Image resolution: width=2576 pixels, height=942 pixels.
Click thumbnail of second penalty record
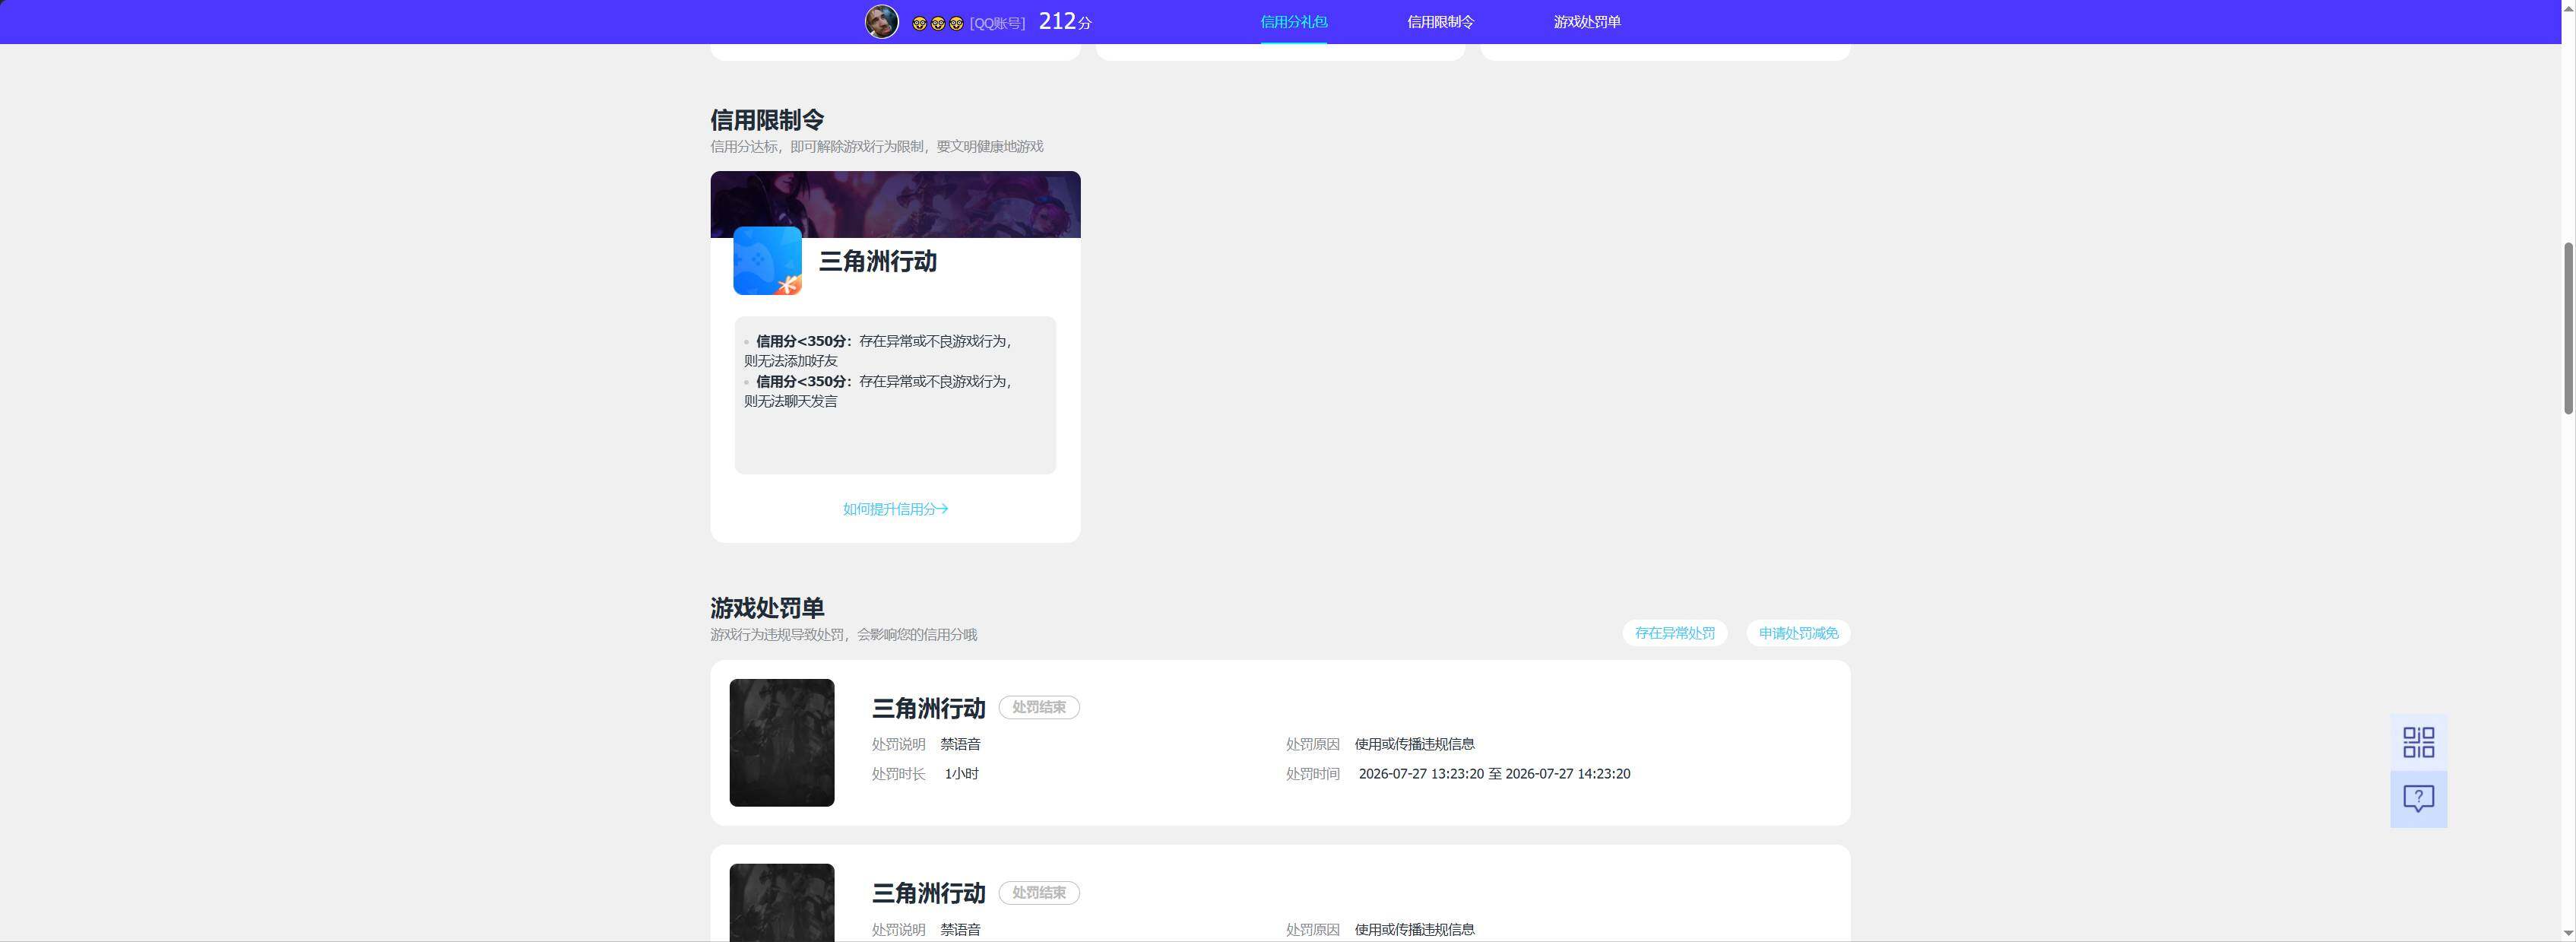781,903
